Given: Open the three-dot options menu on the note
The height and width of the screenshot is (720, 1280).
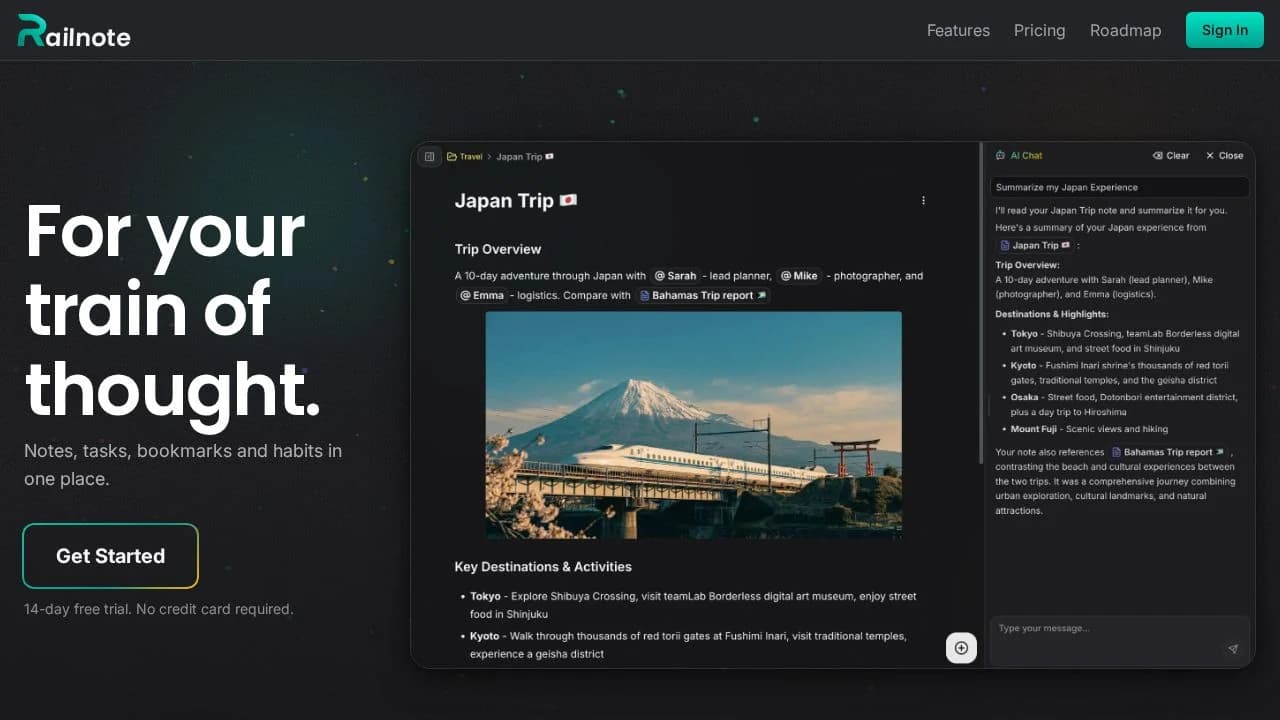Looking at the screenshot, I should click(923, 200).
